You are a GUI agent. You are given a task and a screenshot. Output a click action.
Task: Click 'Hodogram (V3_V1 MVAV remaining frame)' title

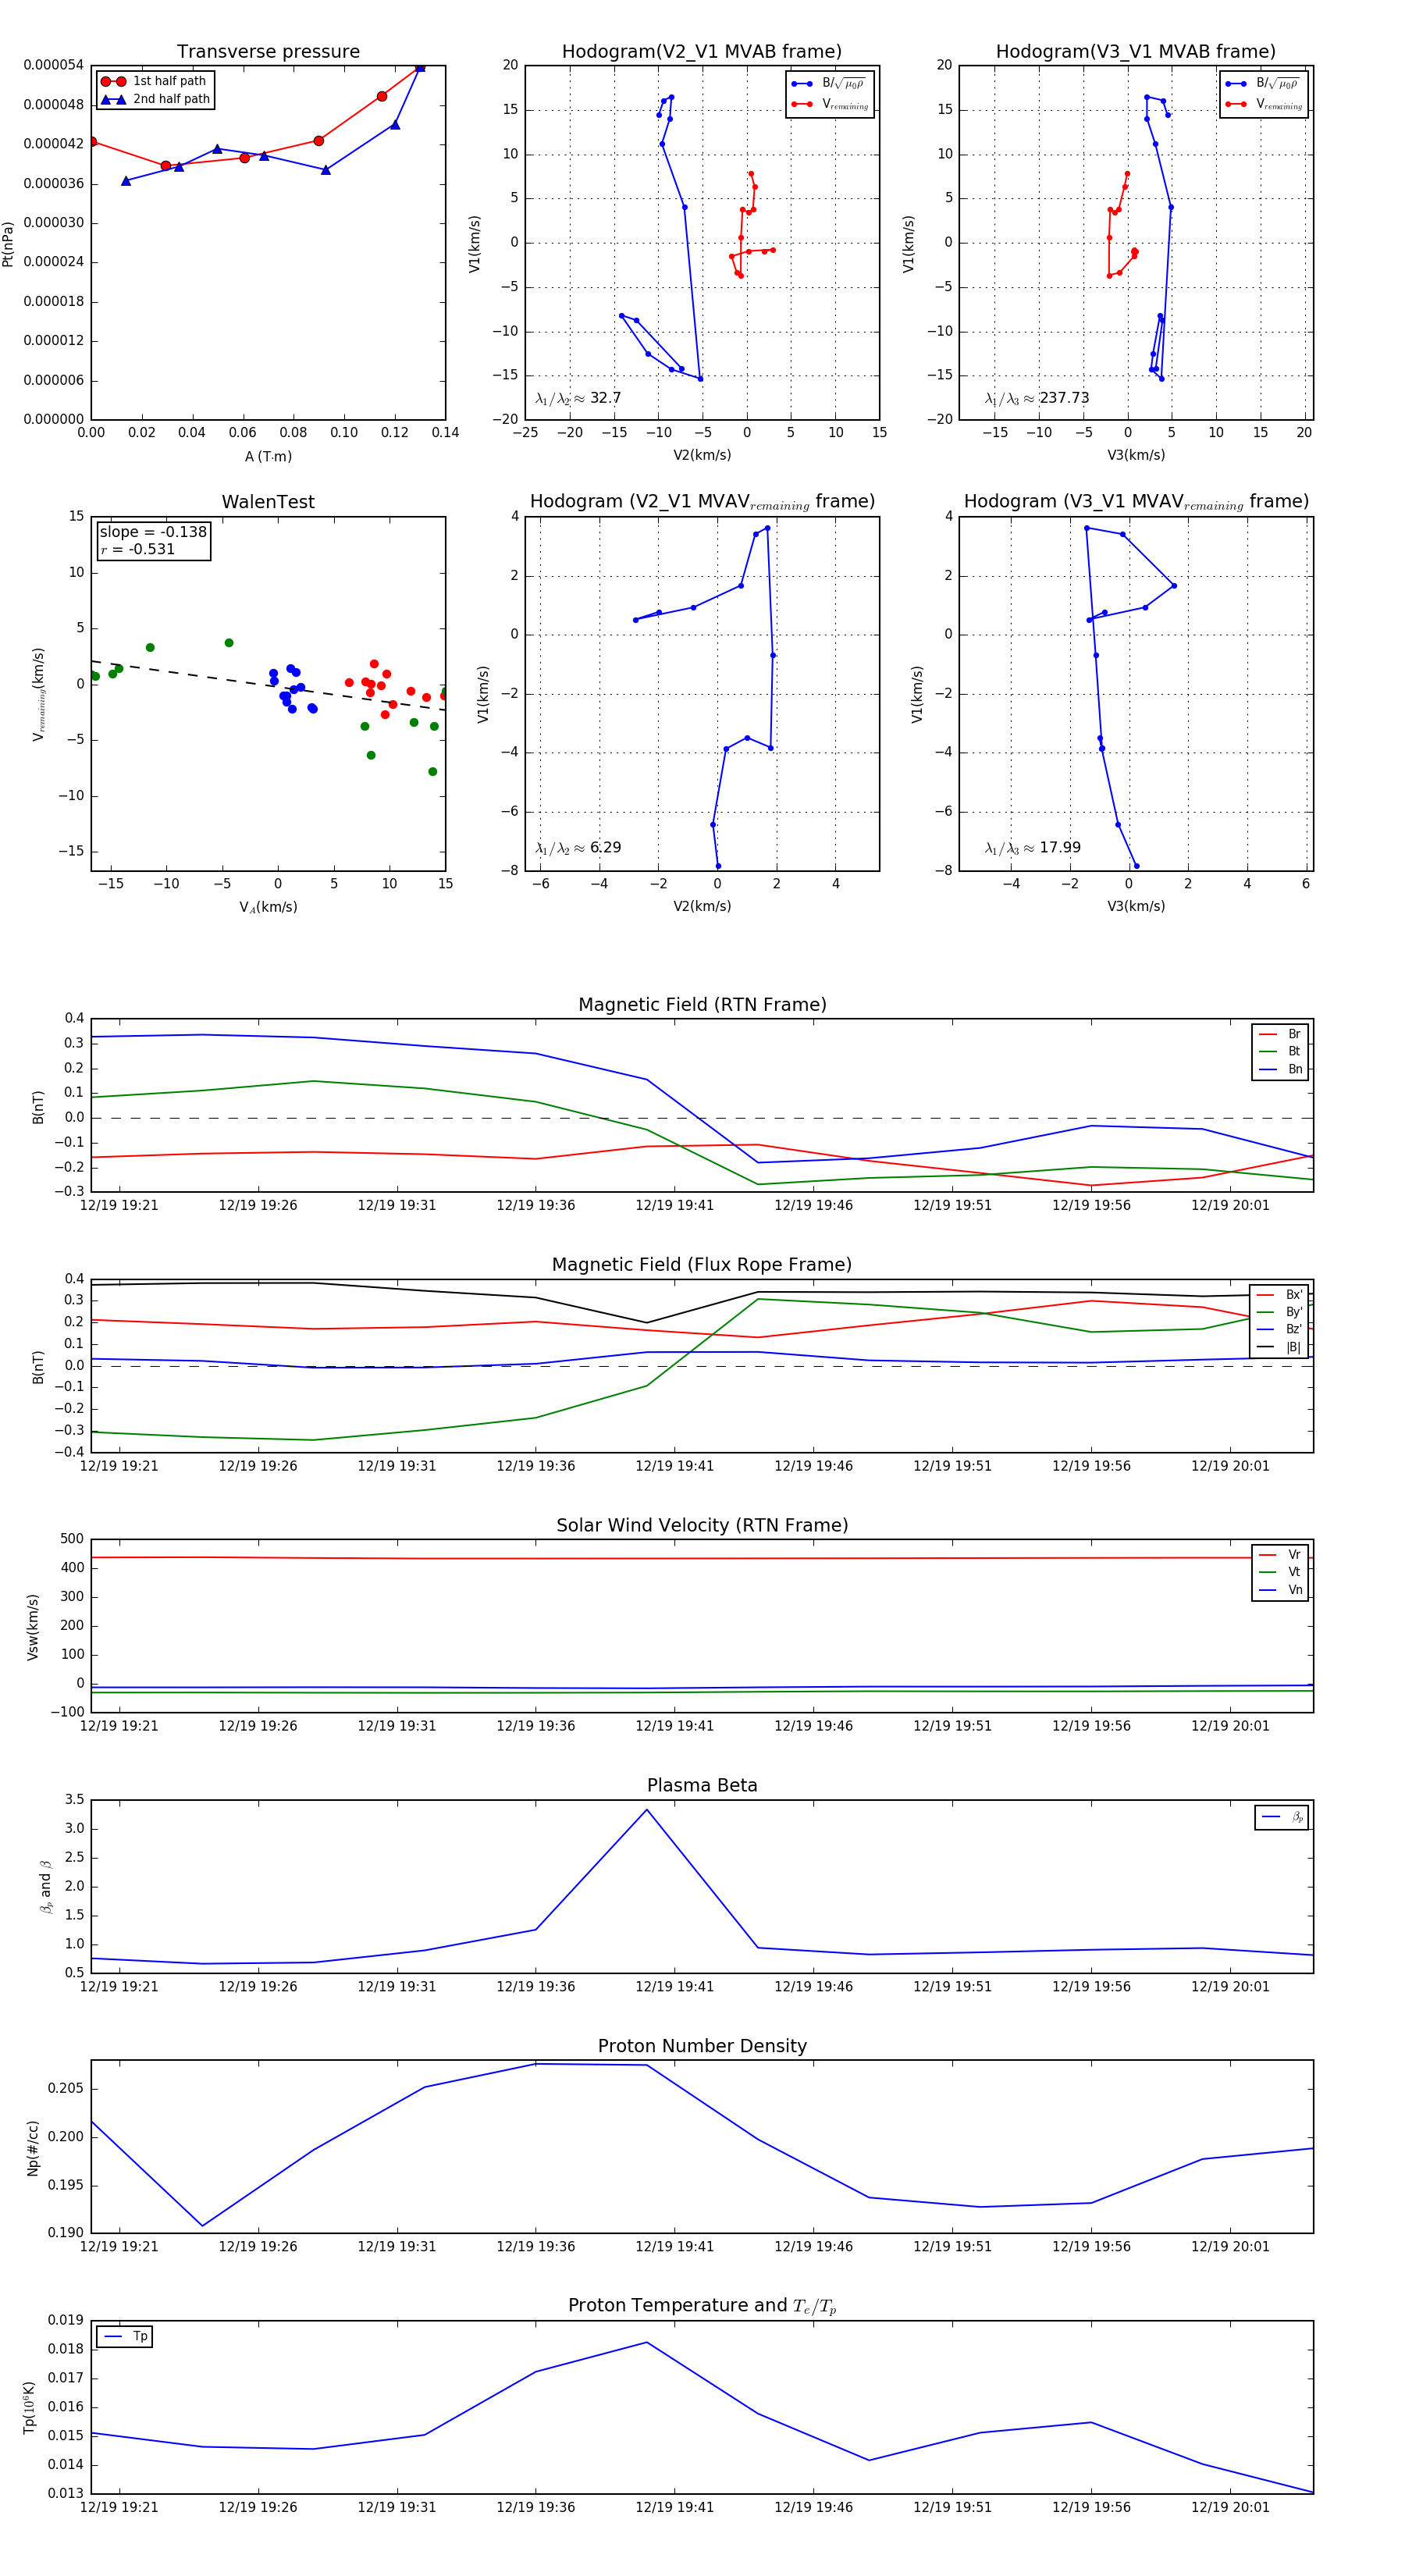1136,502
